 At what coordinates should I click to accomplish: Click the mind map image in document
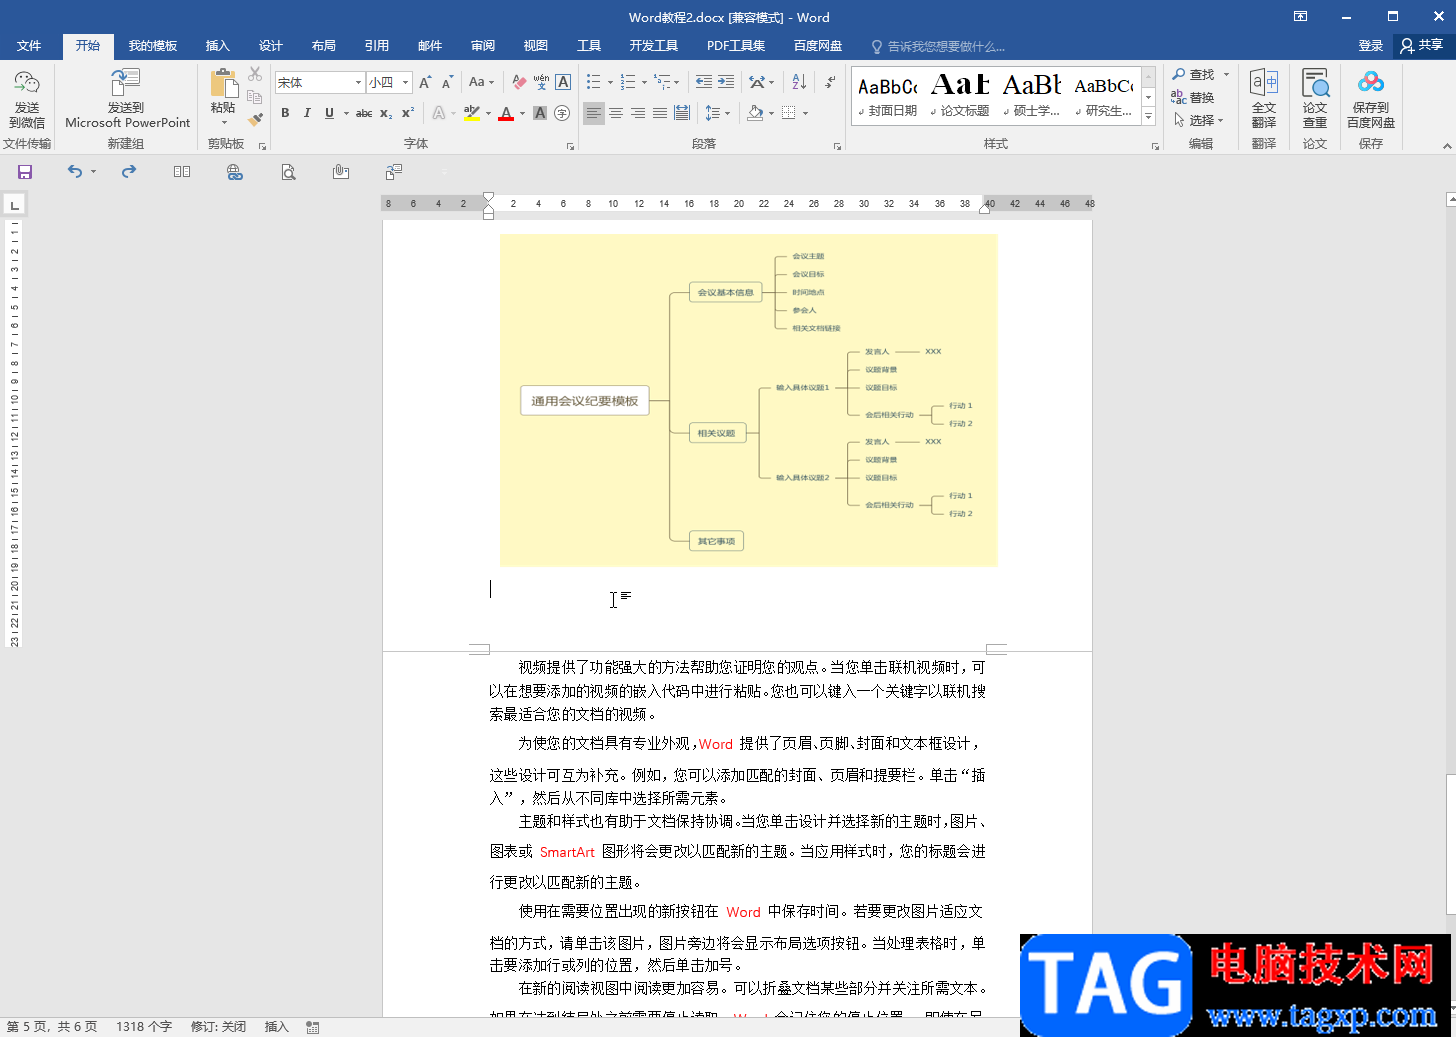coord(748,400)
